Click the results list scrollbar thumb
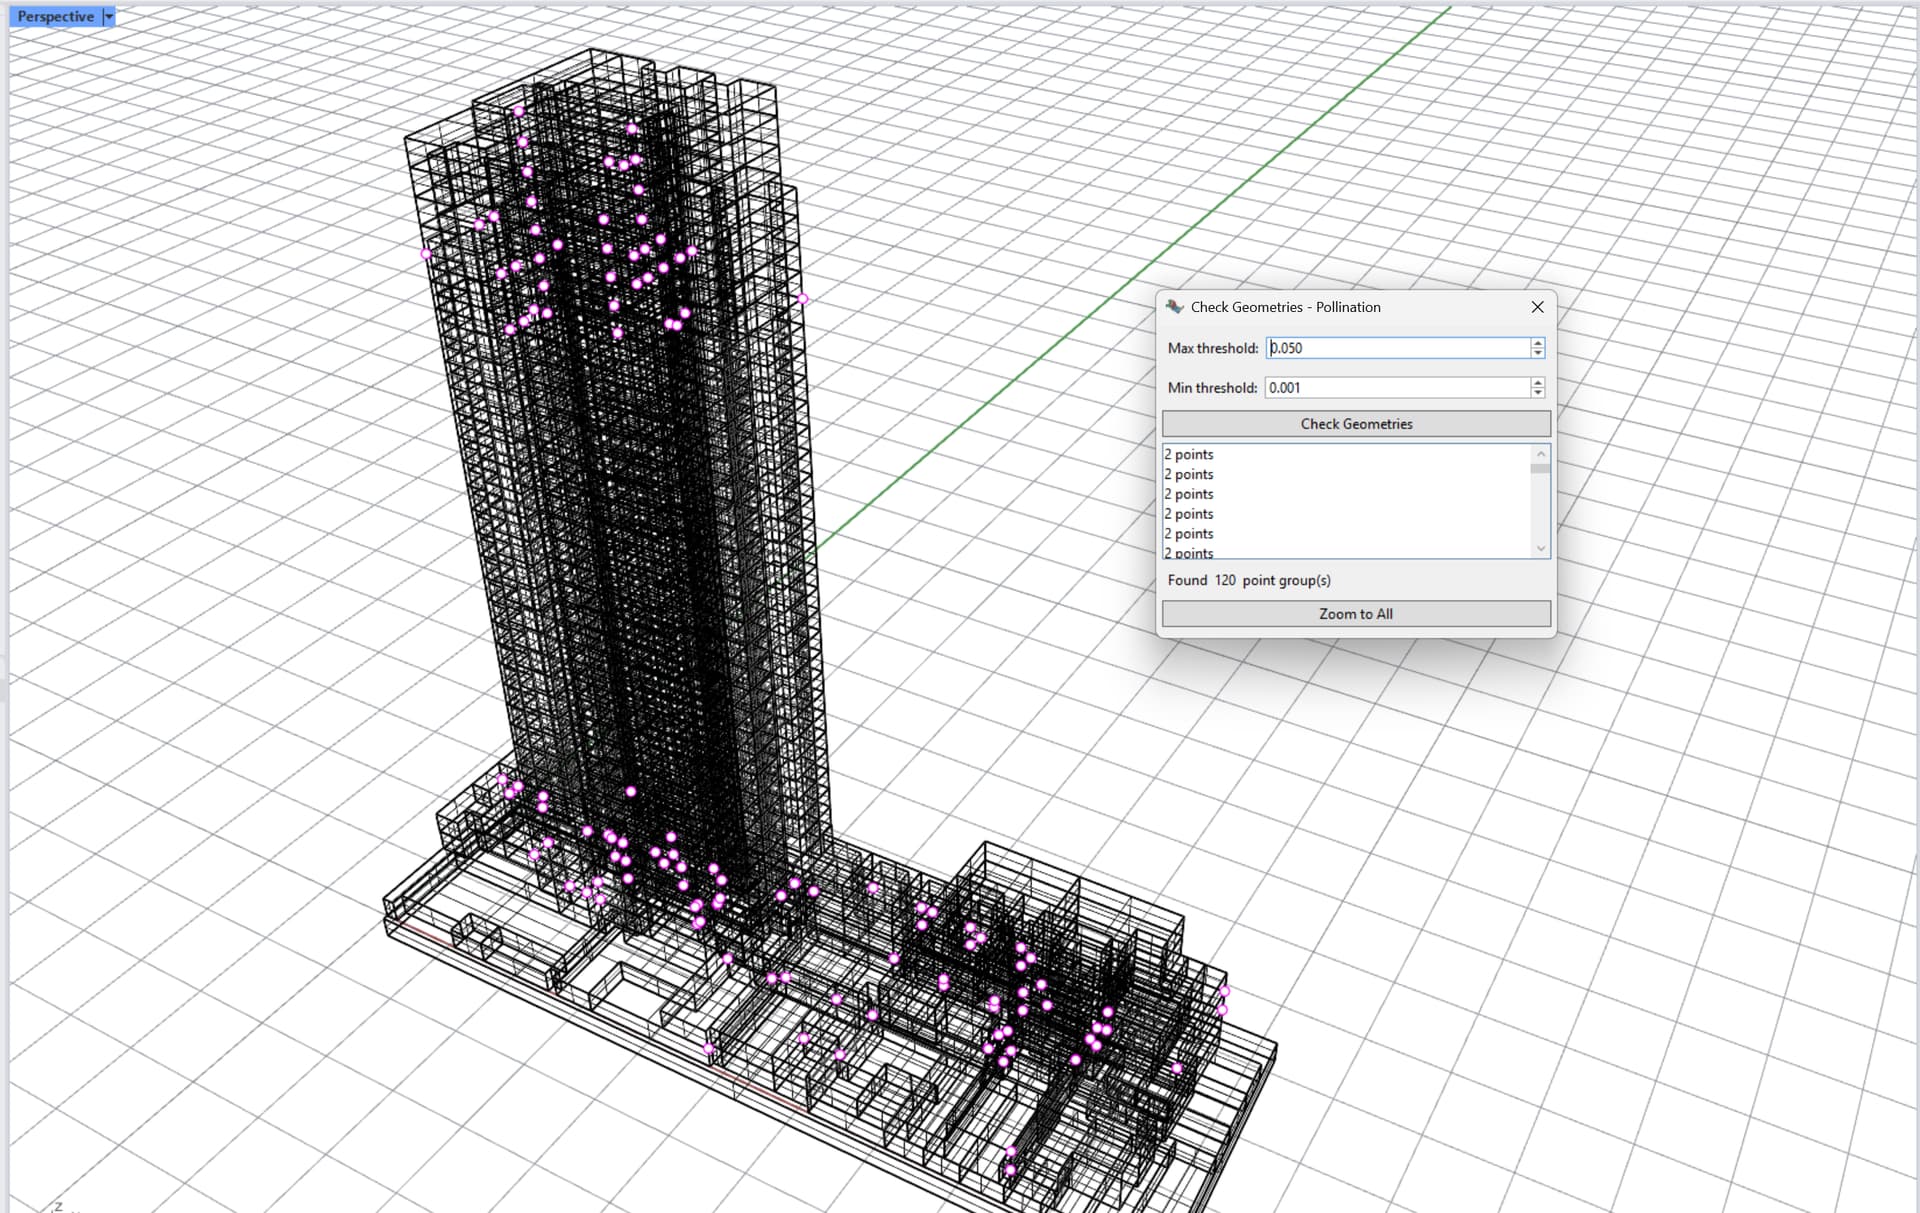Screen dimensions: 1920x1213 click(1540, 468)
